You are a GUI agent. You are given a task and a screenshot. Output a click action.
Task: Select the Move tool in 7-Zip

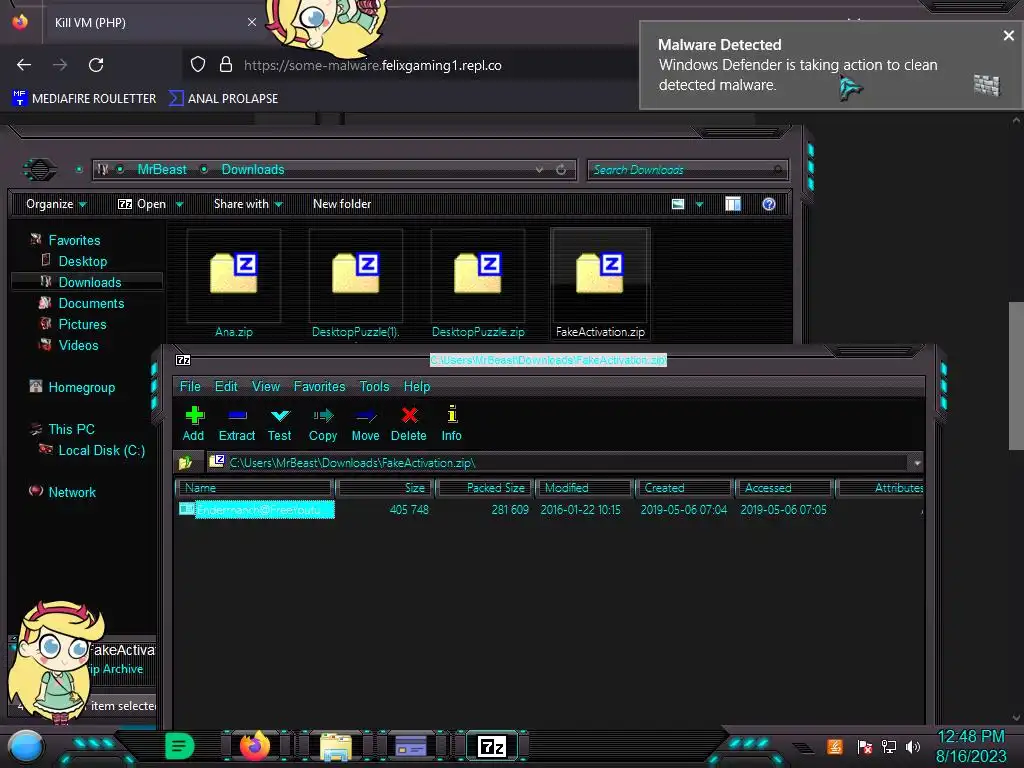point(365,423)
